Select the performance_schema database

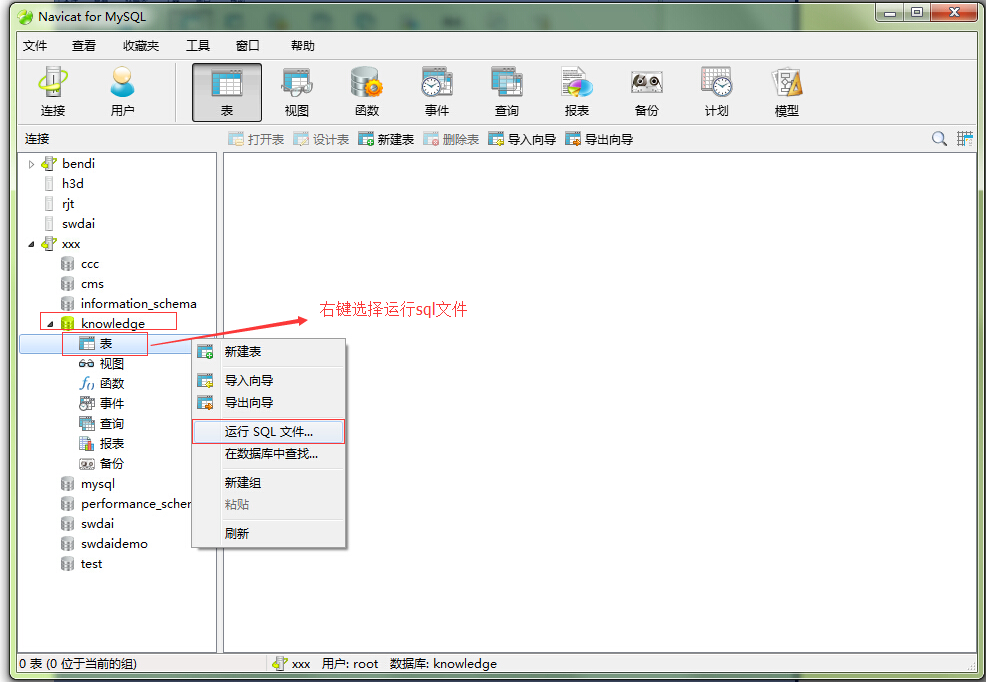click(136, 504)
